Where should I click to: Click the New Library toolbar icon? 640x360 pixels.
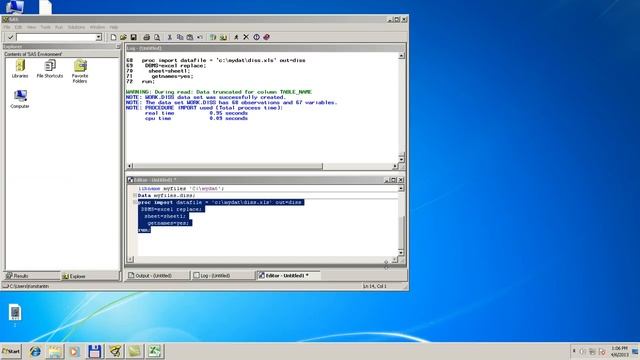point(213,37)
